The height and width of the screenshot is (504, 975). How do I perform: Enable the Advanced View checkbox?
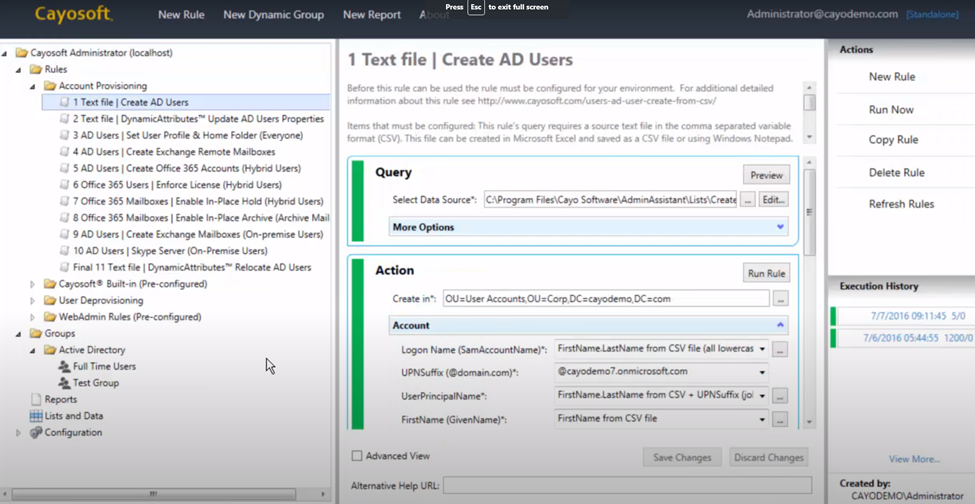pos(357,456)
